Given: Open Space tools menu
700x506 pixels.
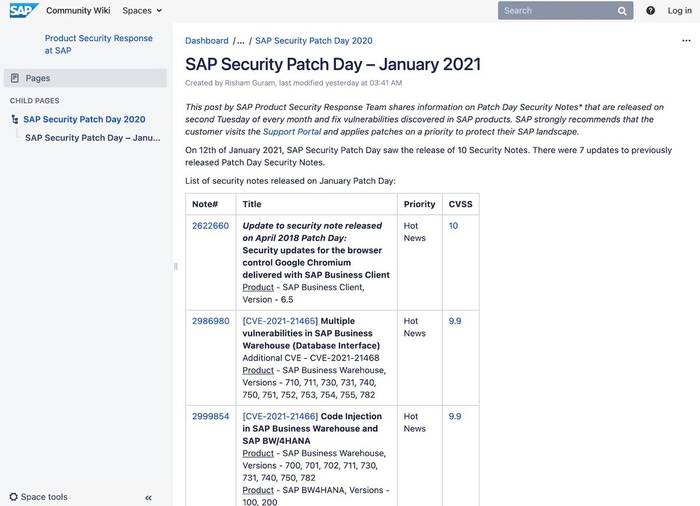Looking at the screenshot, I should point(39,497).
